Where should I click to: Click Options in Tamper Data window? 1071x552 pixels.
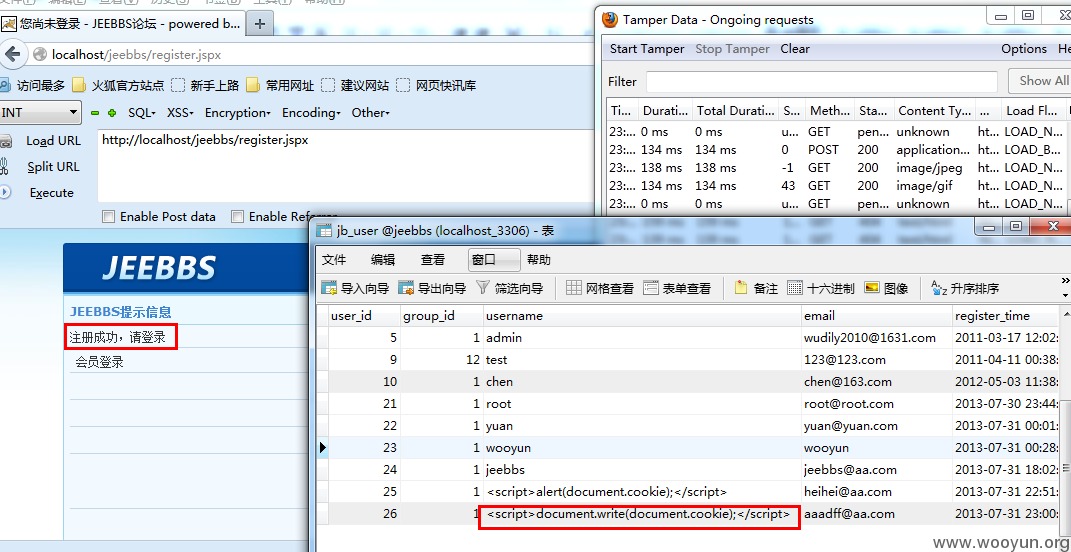[1024, 49]
